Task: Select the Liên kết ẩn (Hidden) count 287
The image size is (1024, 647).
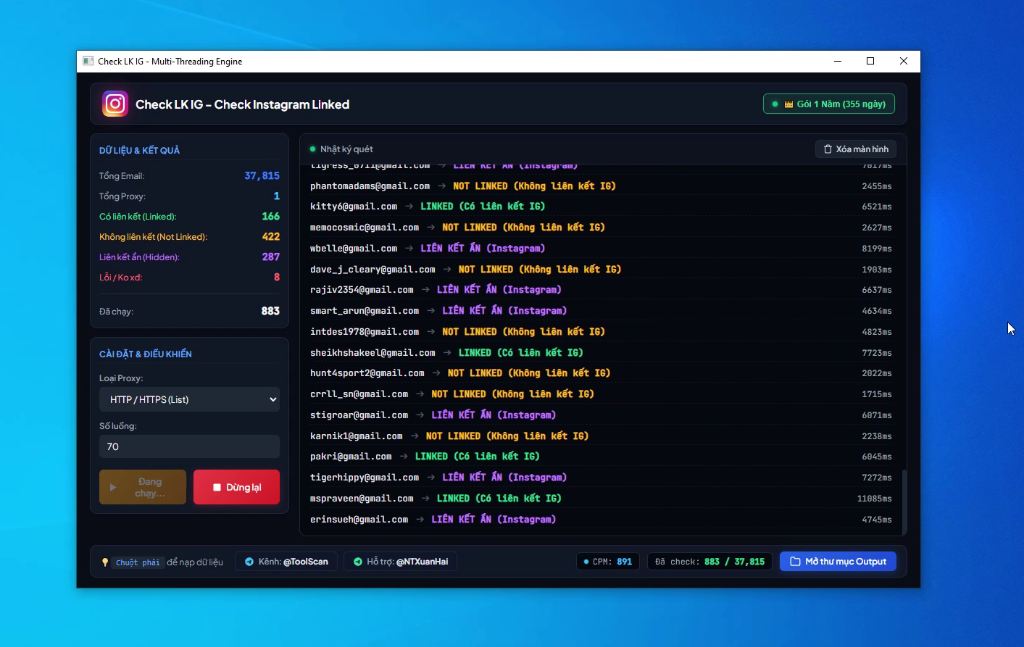Action: 270,257
